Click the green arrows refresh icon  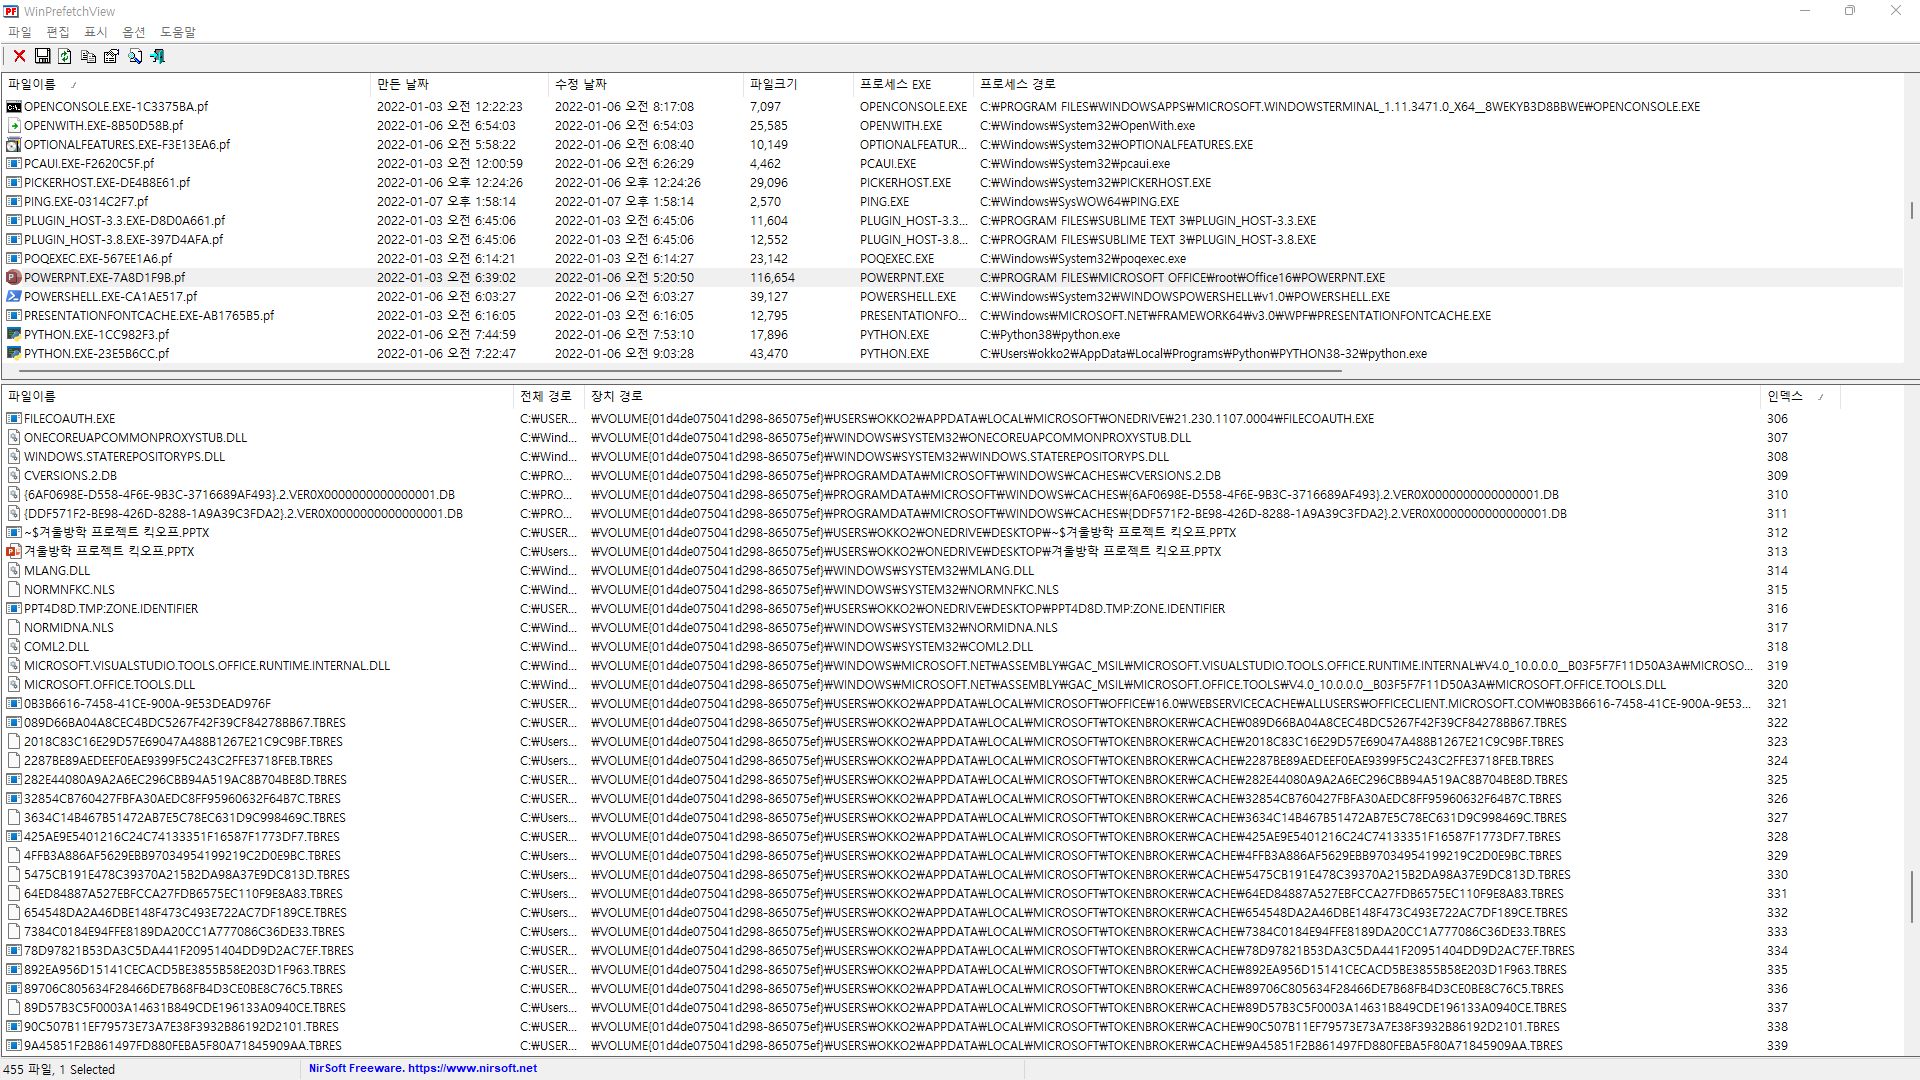tap(65, 57)
